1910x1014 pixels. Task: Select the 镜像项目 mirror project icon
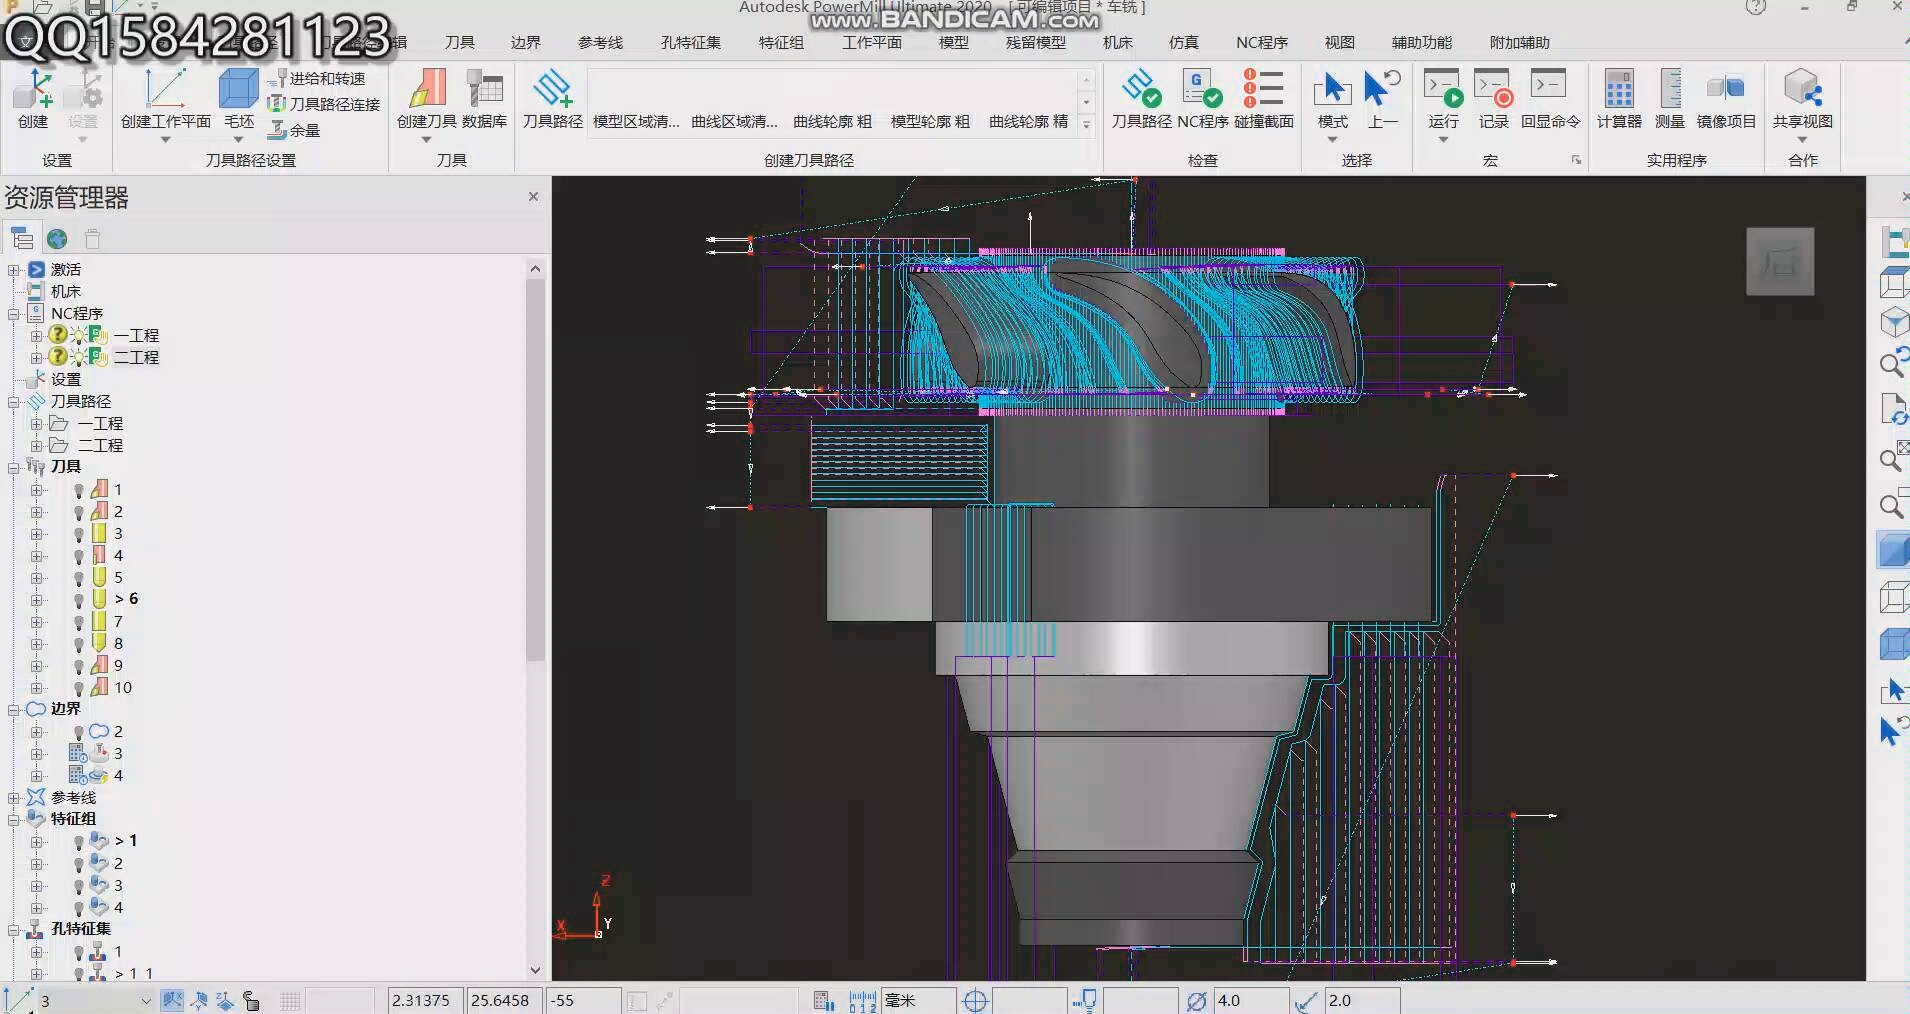click(x=1726, y=99)
